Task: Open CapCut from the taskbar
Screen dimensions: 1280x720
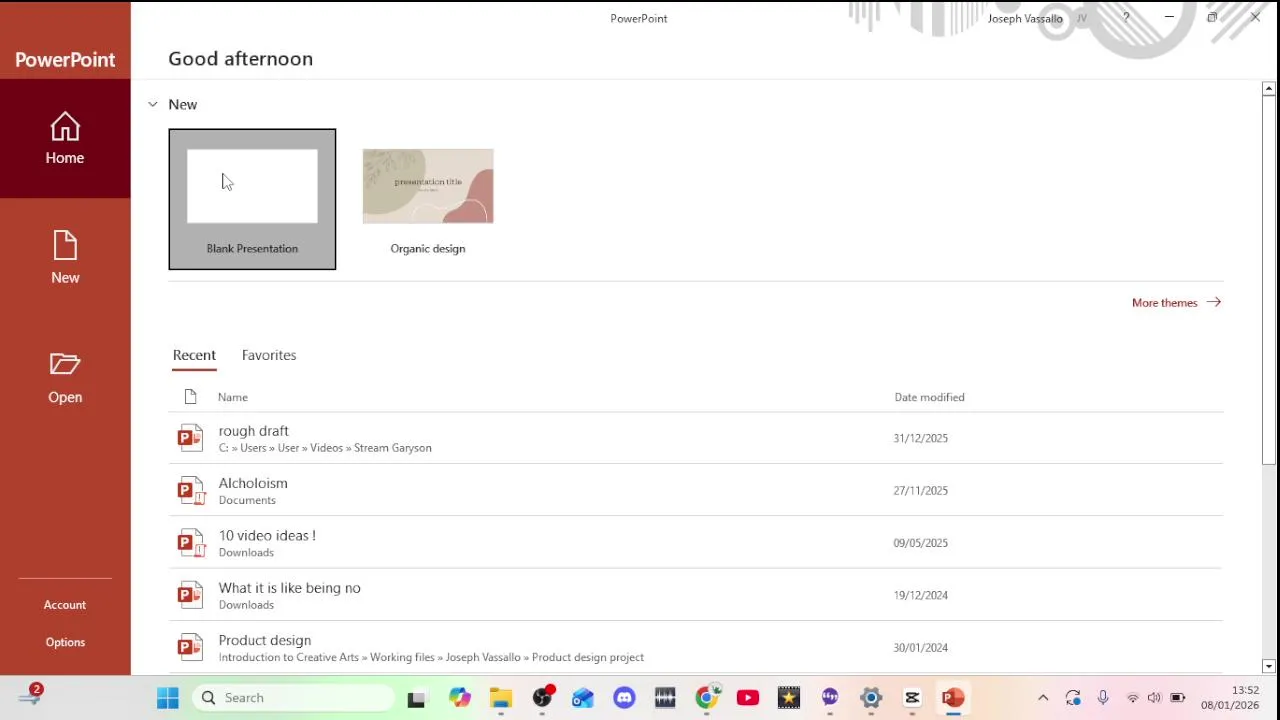Action: [912, 698]
